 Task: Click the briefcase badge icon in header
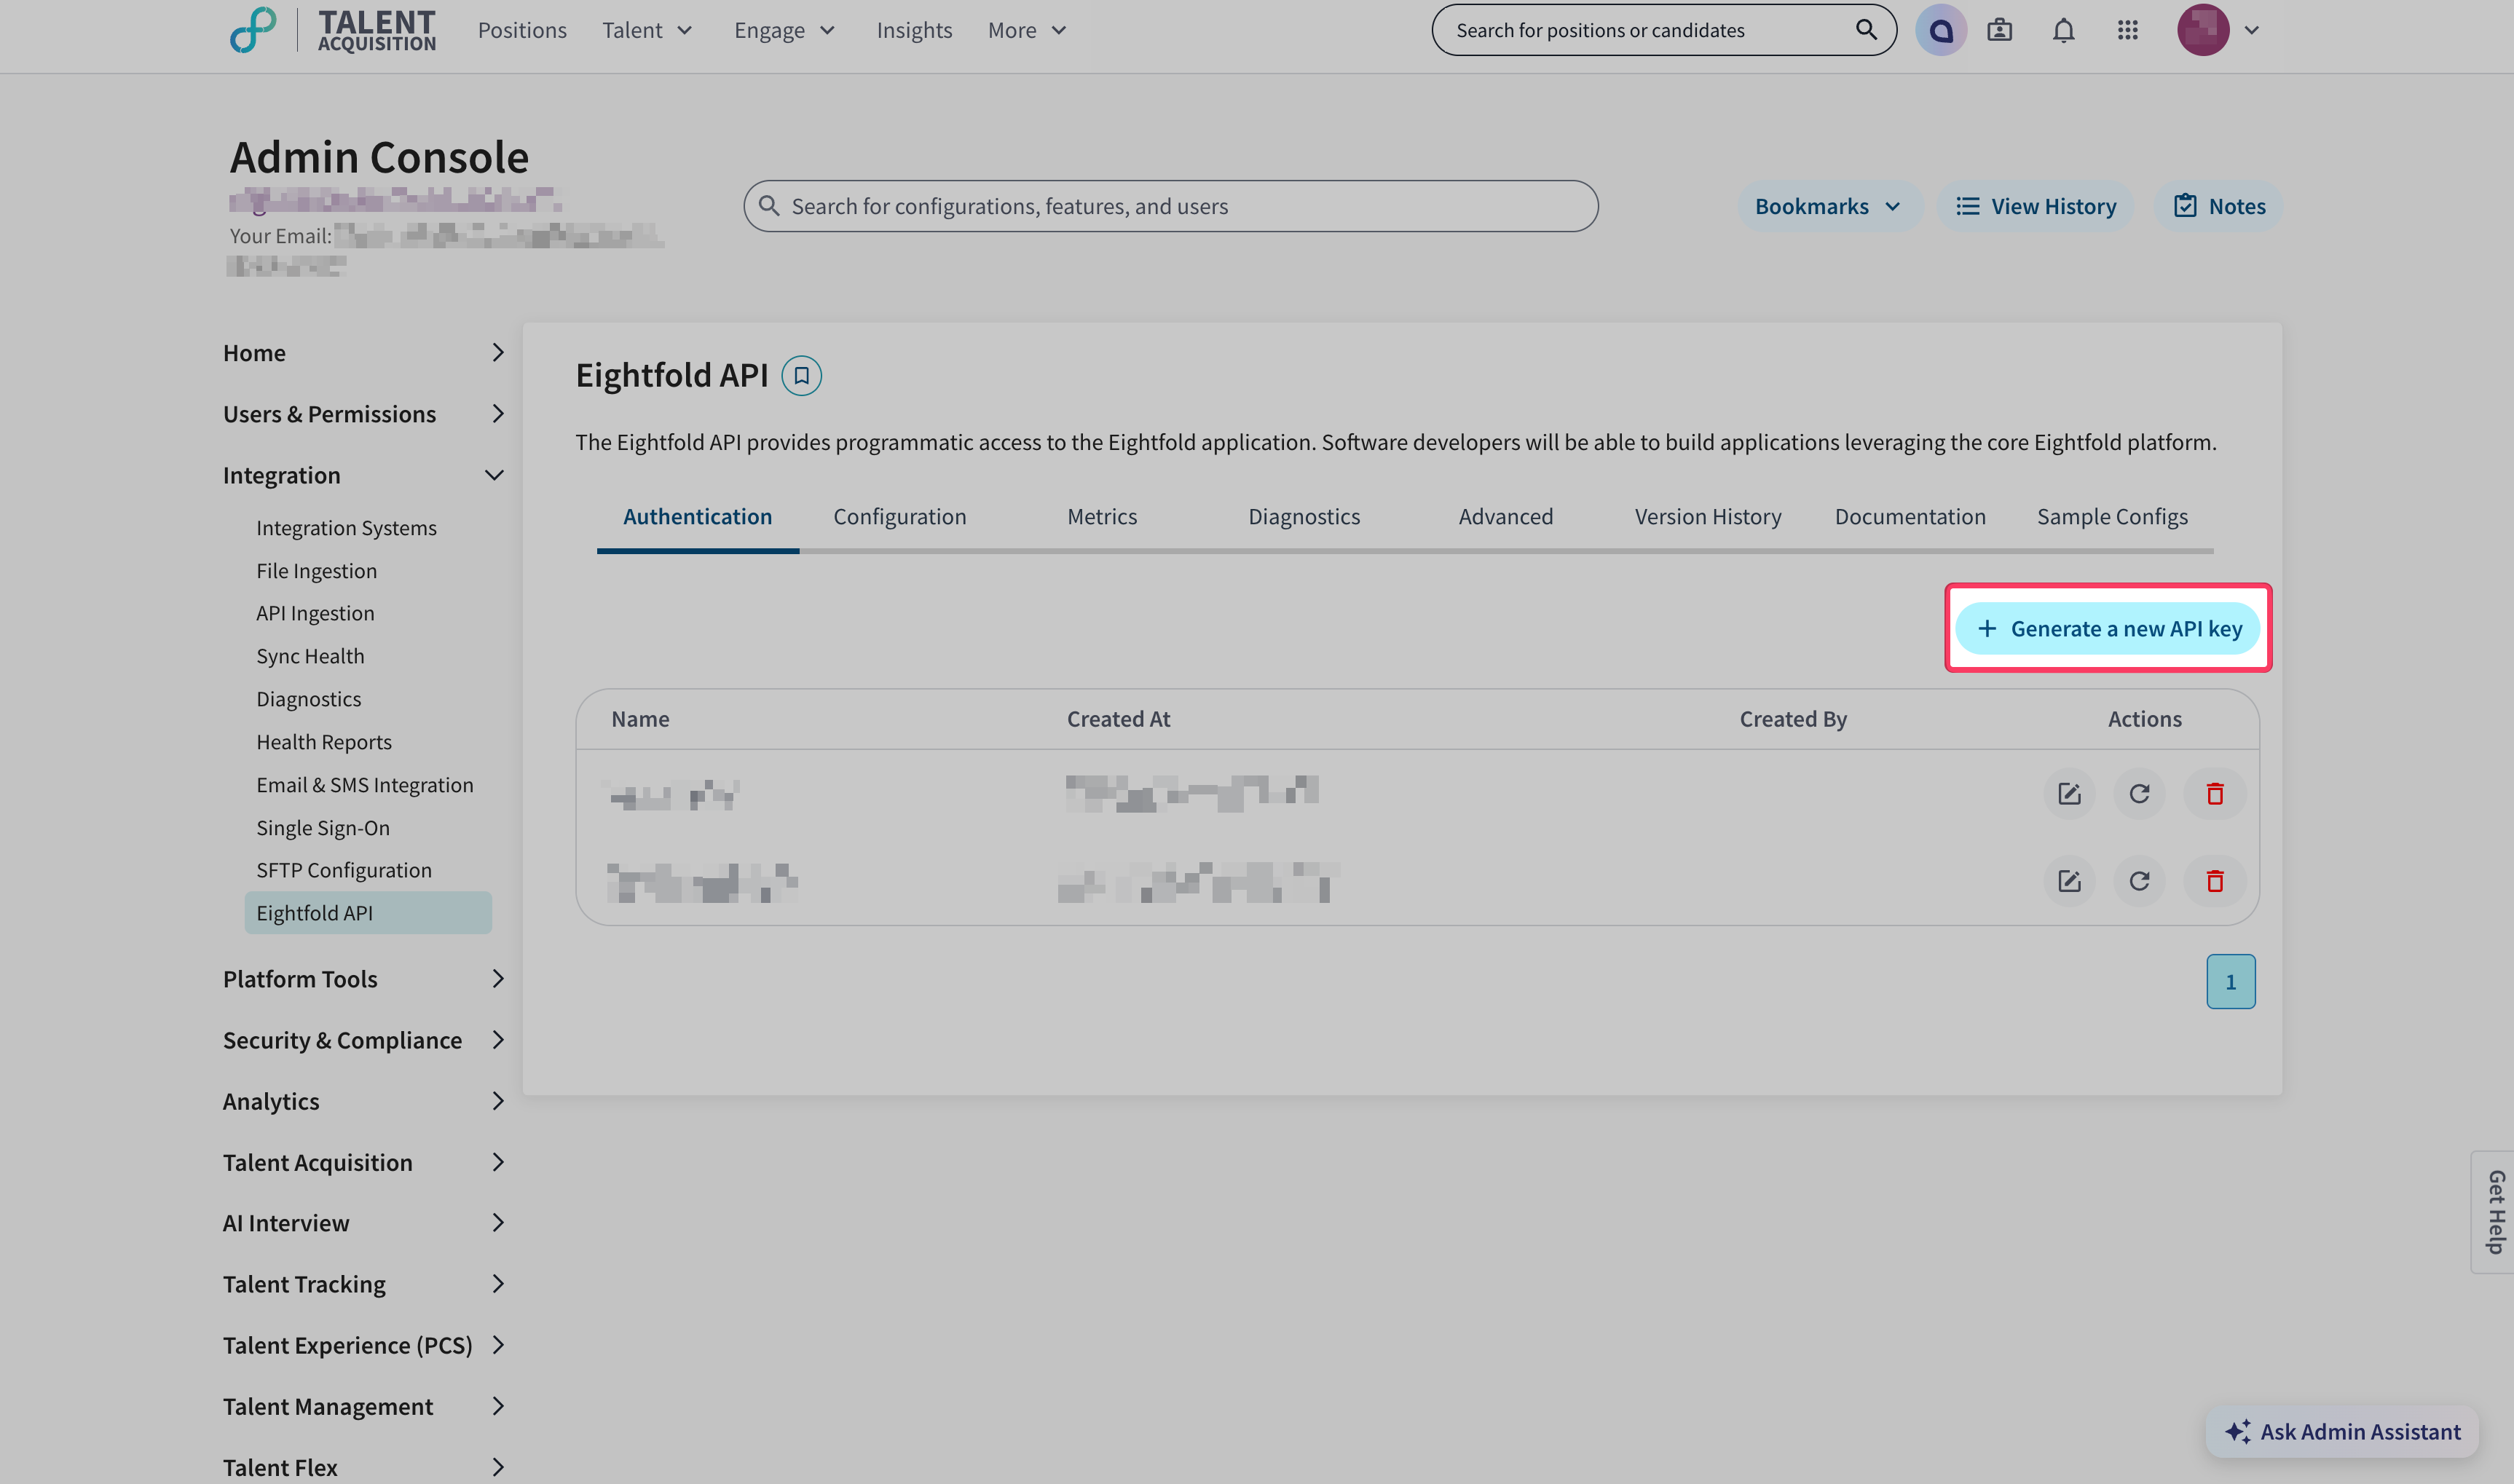point(1999,30)
